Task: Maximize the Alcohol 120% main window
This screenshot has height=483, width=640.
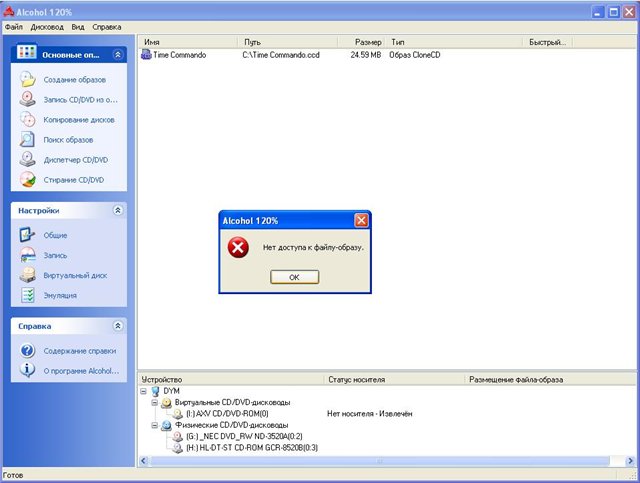Action: 613,12
